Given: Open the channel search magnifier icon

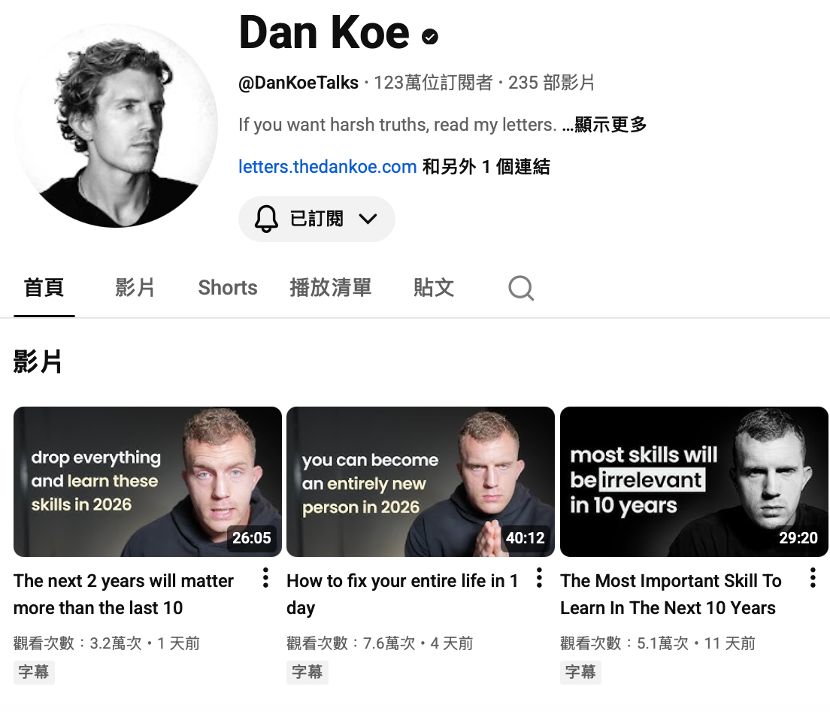Looking at the screenshot, I should pyautogui.click(x=521, y=288).
